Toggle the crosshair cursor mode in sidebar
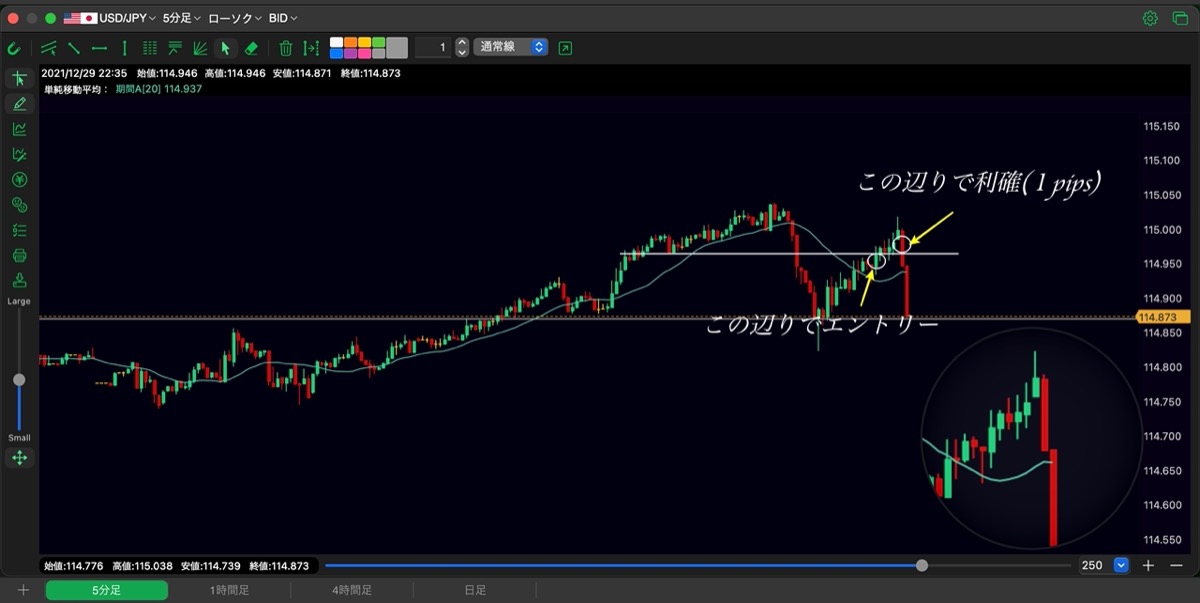This screenshot has width=1200, height=603. pyautogui.click(x=19, y=79)
